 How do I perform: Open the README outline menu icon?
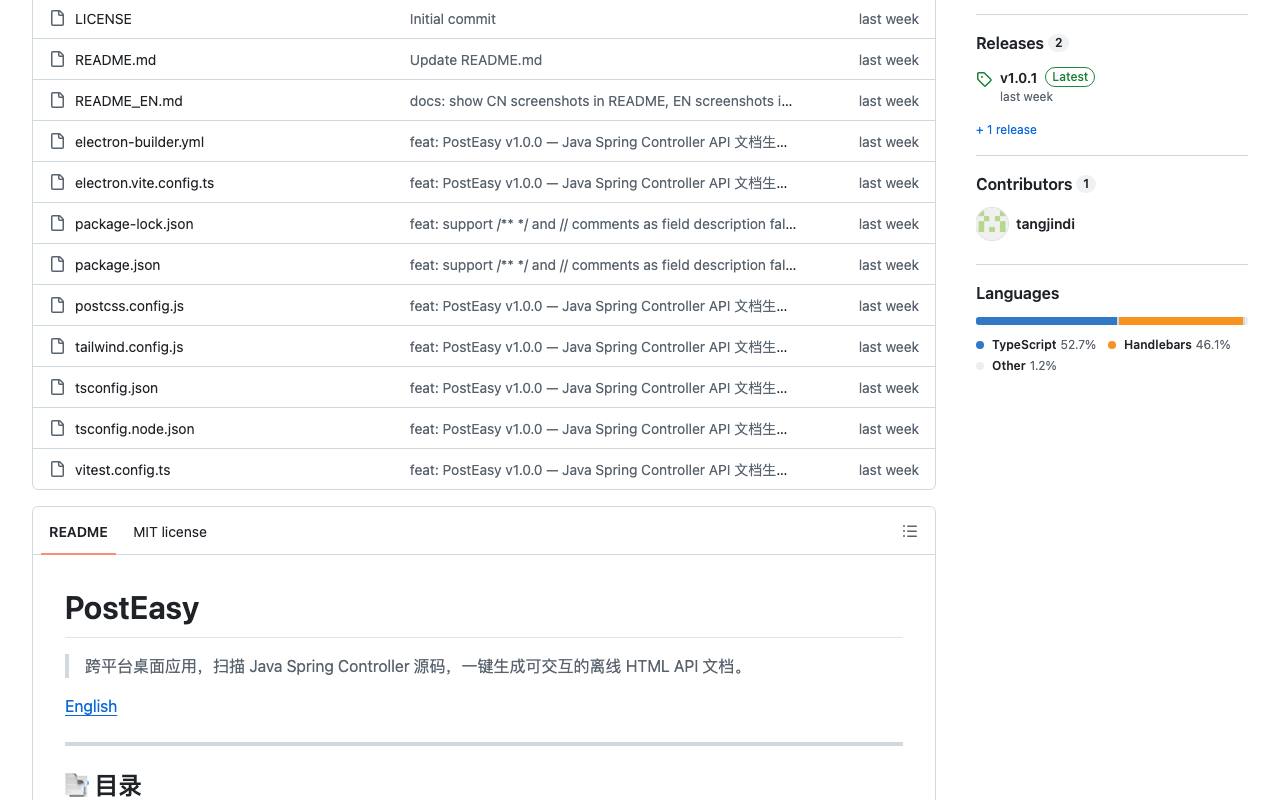click(x=910, y=532)
